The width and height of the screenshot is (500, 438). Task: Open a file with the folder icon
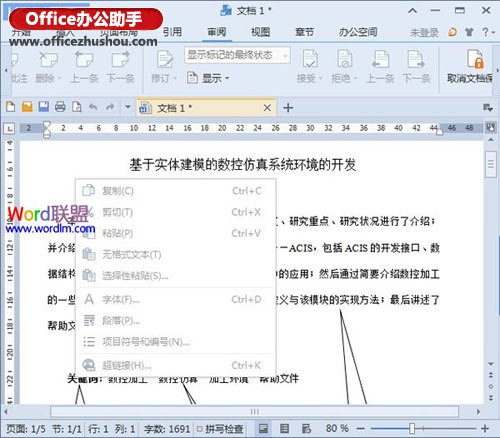coord(27,107)
